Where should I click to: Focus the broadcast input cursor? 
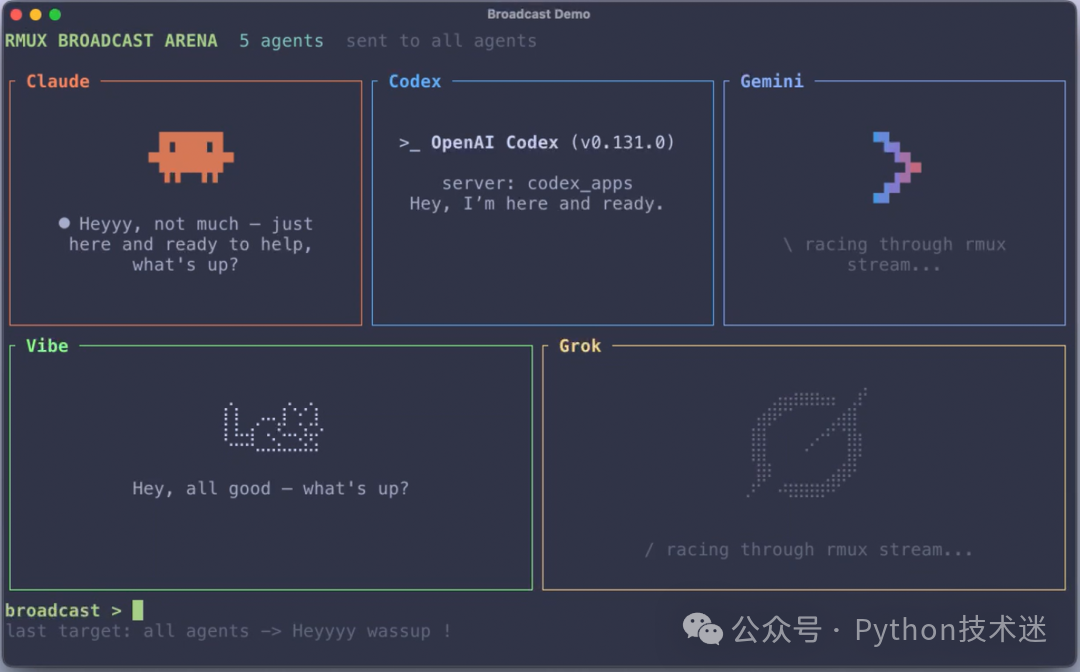click(x=138, y=610)
